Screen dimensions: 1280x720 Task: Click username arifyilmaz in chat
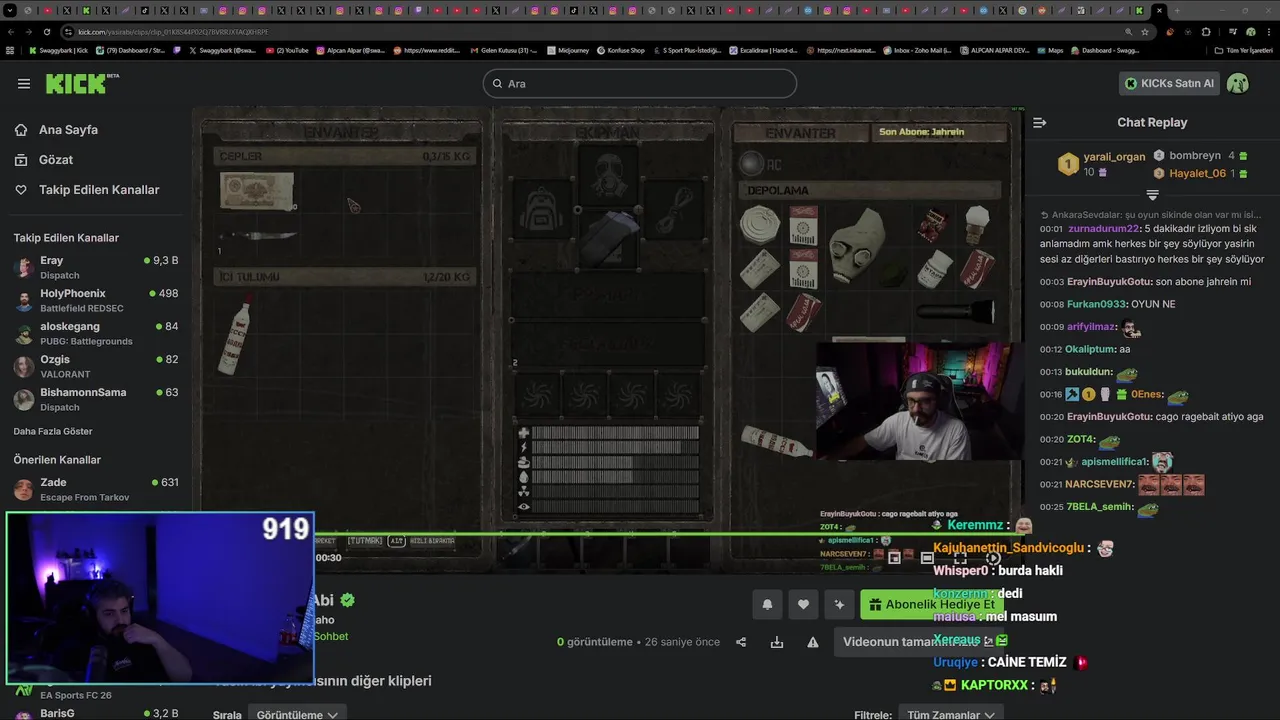pos(1090,327)
